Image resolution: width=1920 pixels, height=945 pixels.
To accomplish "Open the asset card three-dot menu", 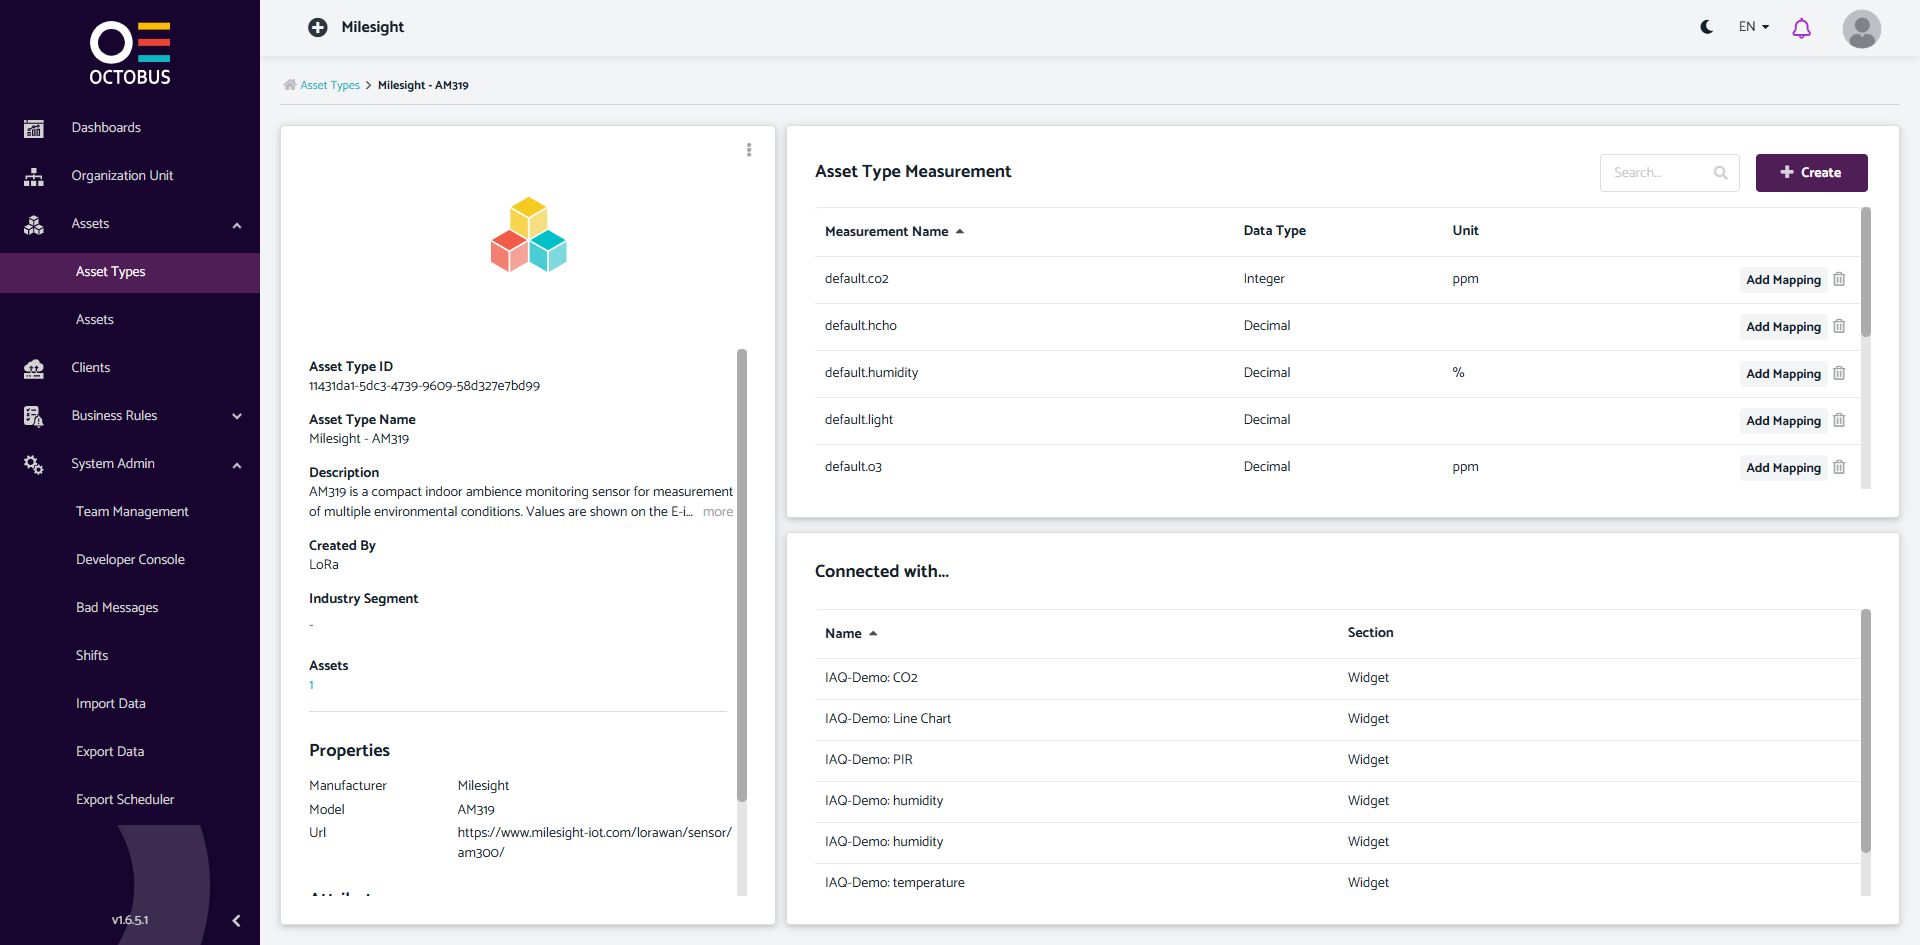I will pos(748,150).
